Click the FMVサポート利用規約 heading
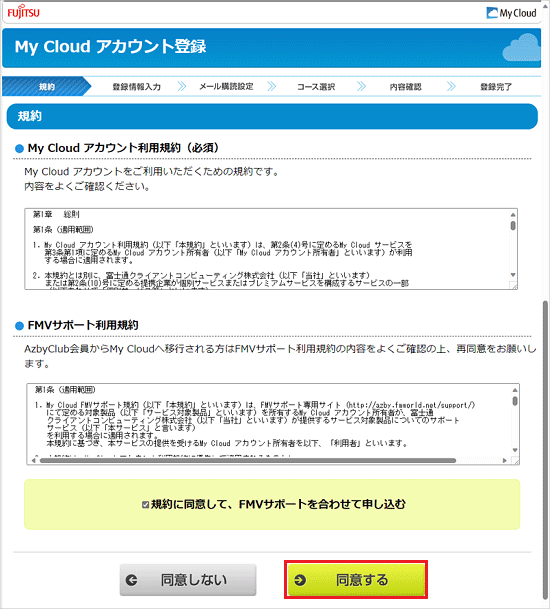 (x=83, y=325)
